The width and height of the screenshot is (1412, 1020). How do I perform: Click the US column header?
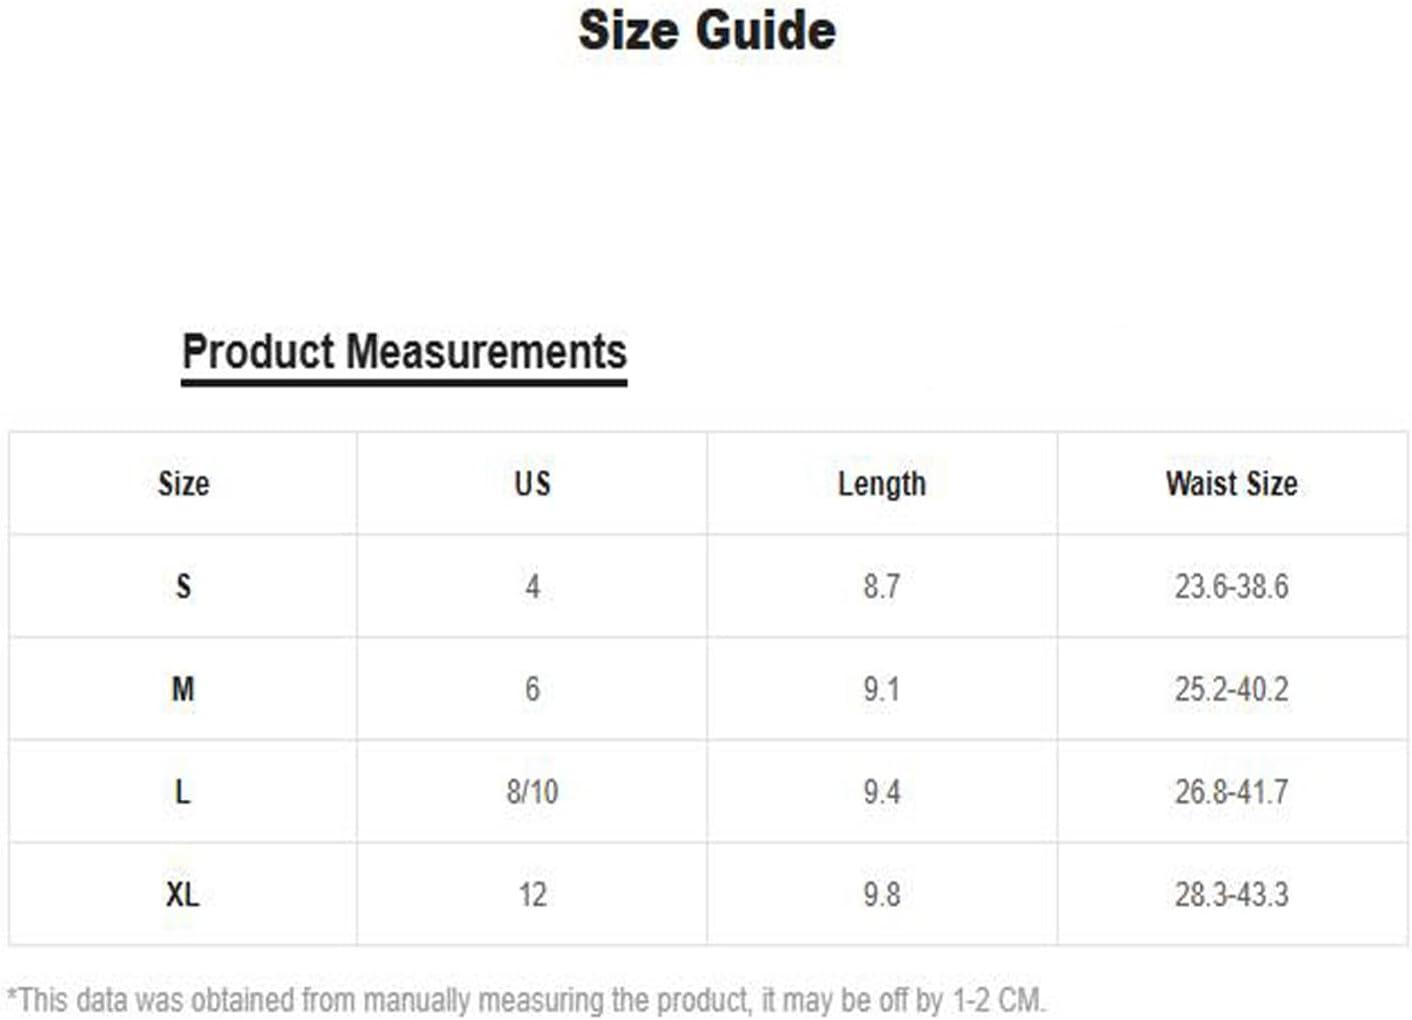coord(532,484)
